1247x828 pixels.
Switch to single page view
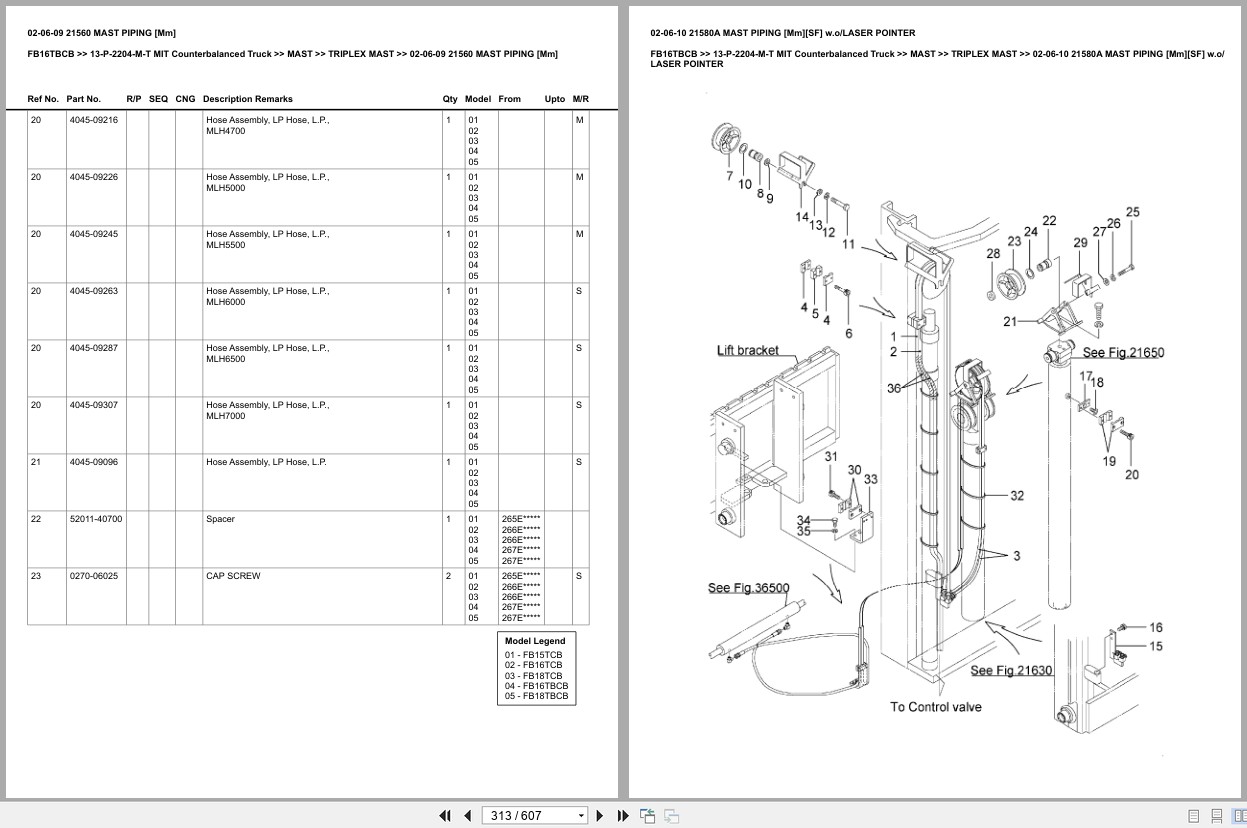[x=1194, y=816]
